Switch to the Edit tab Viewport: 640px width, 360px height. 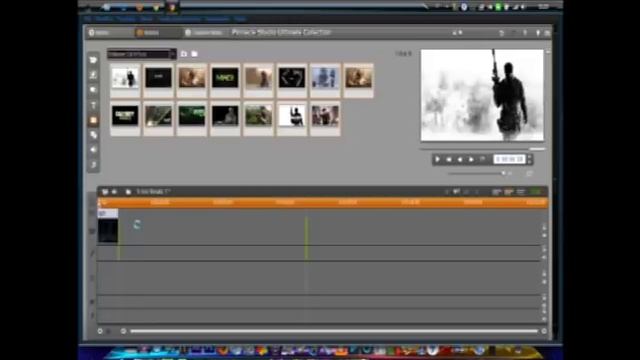pyautogui.click(x=147, y=33)
